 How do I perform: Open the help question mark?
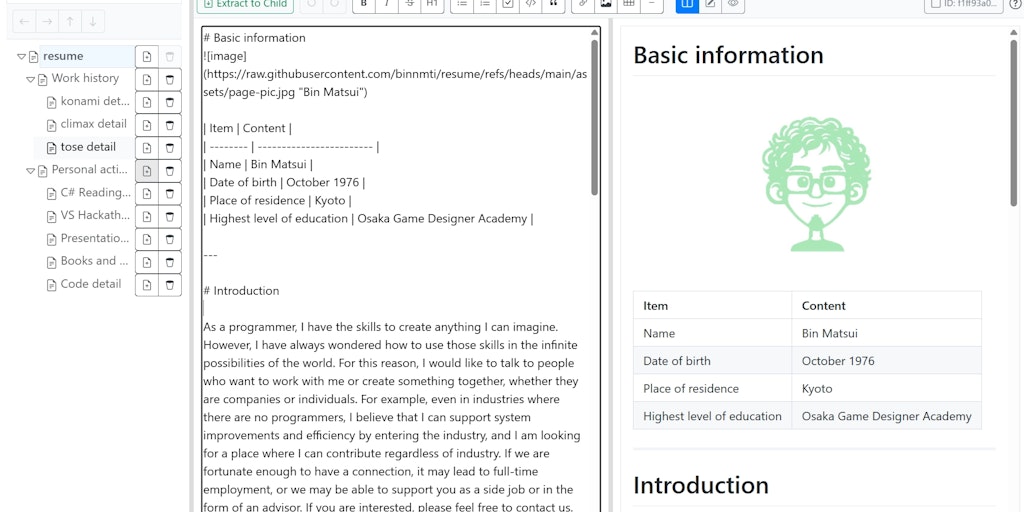coord(1018,3)
